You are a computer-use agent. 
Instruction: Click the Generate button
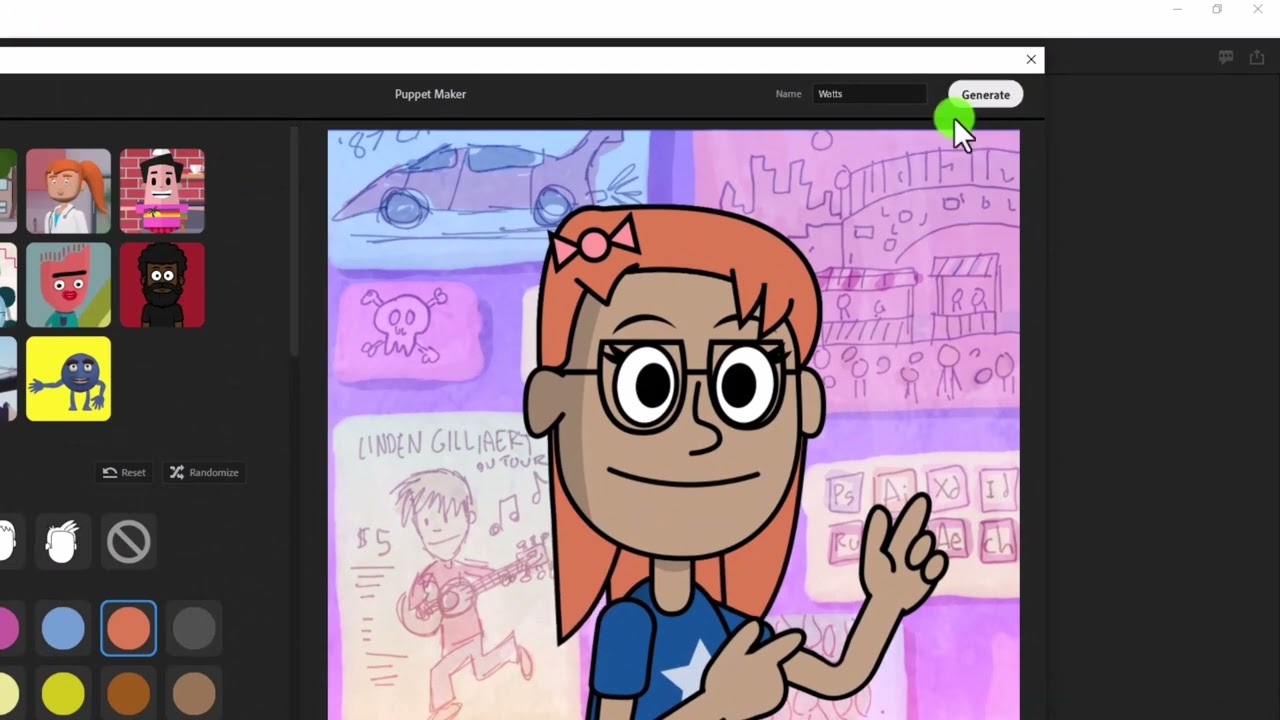click(x=985, y=95)
